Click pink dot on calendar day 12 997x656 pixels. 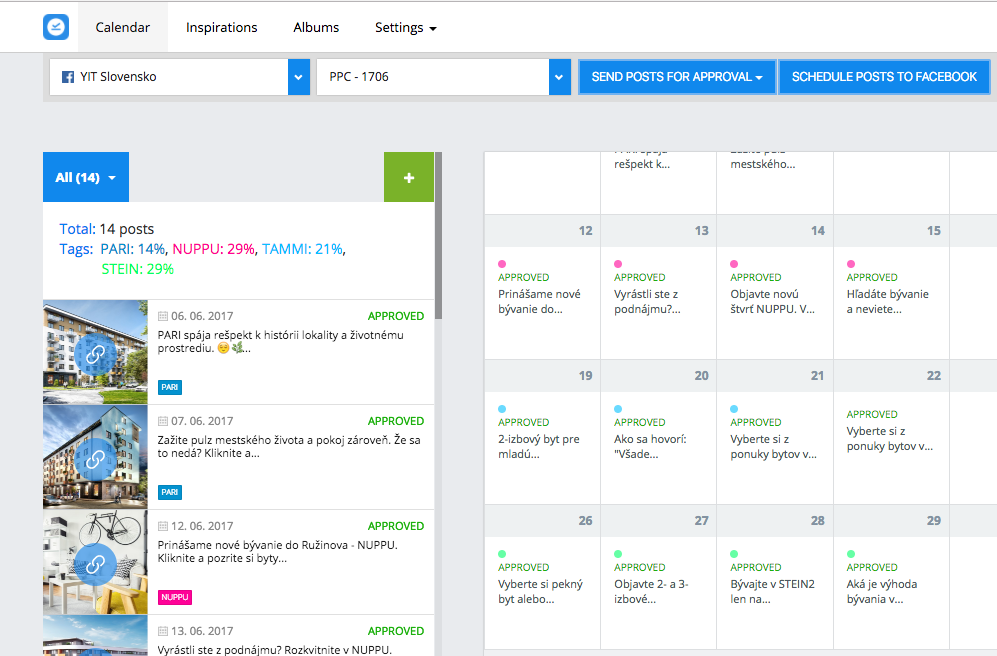[502, 264]
